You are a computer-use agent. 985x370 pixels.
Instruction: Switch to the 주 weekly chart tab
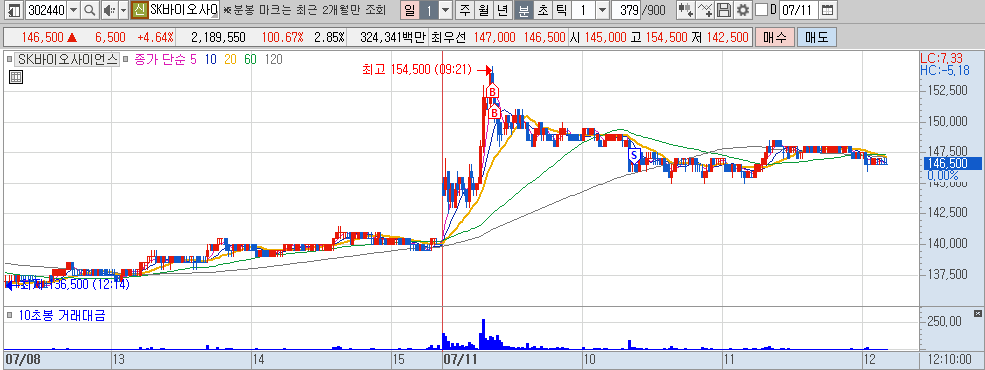point(465,10)
